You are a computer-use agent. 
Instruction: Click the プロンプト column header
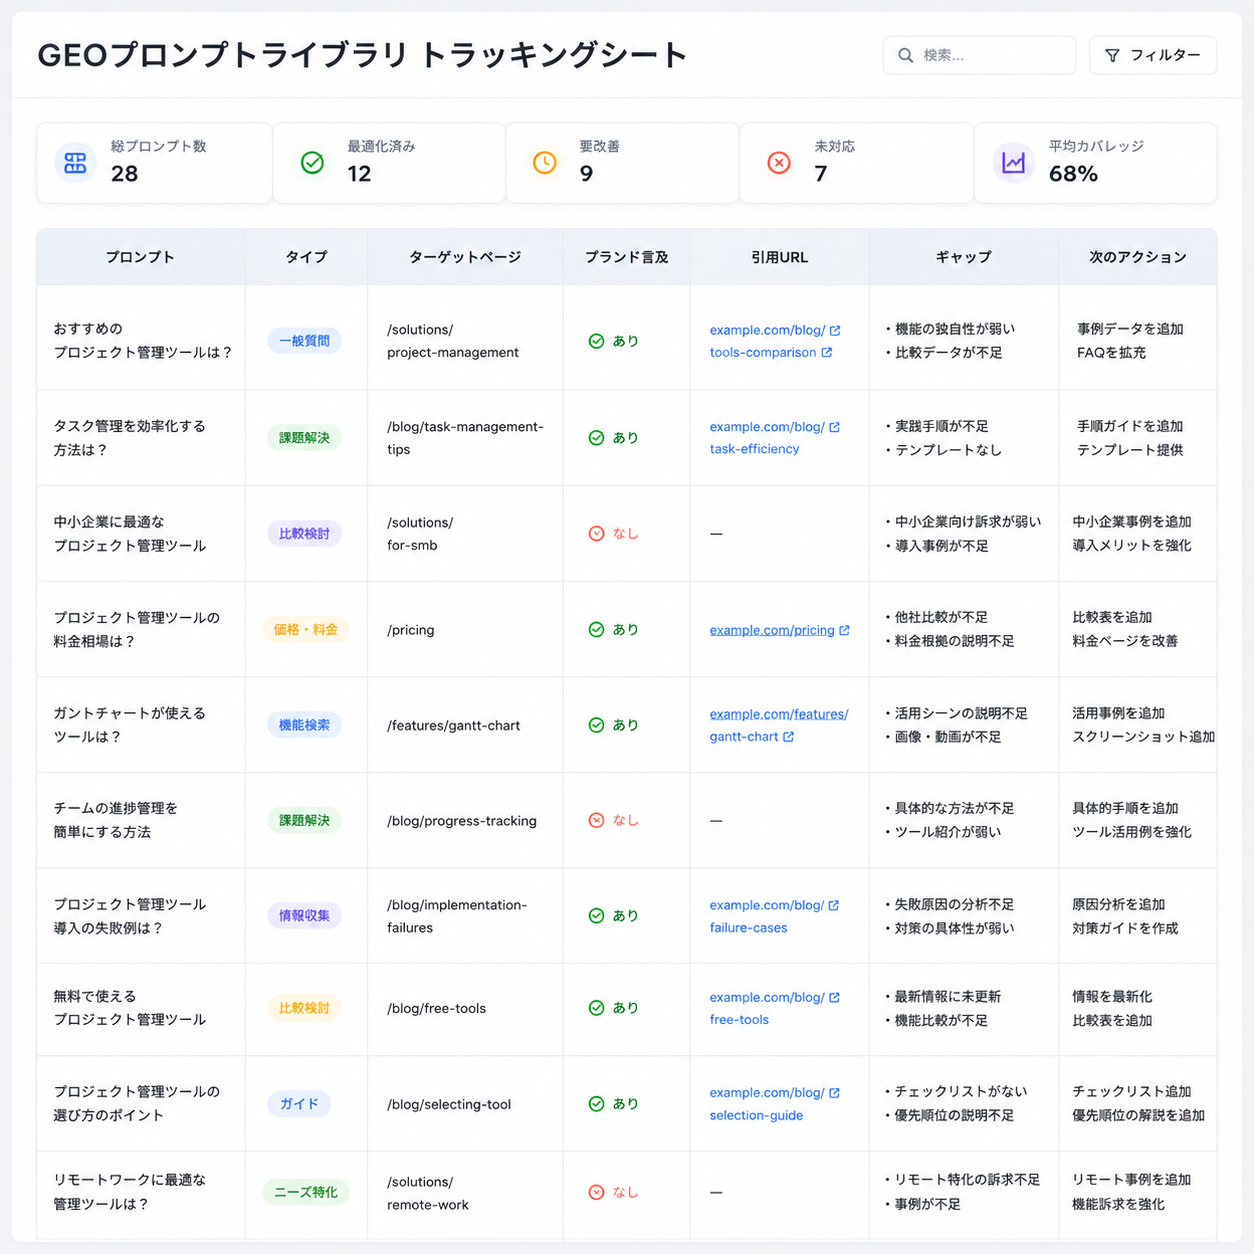click(141, 257)
